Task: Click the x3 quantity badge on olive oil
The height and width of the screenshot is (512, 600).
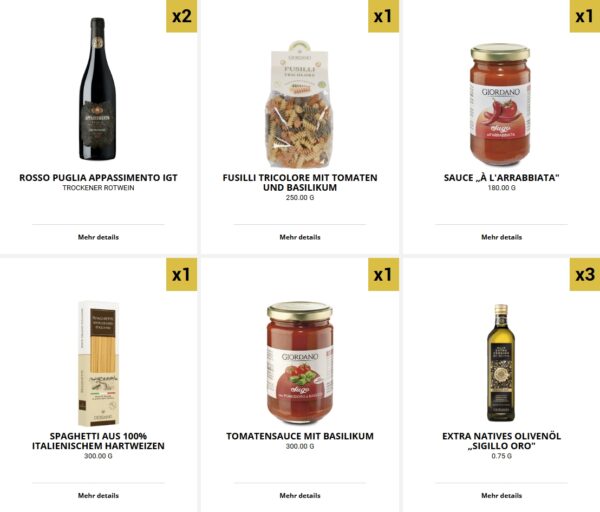Action: pos(585,274)
